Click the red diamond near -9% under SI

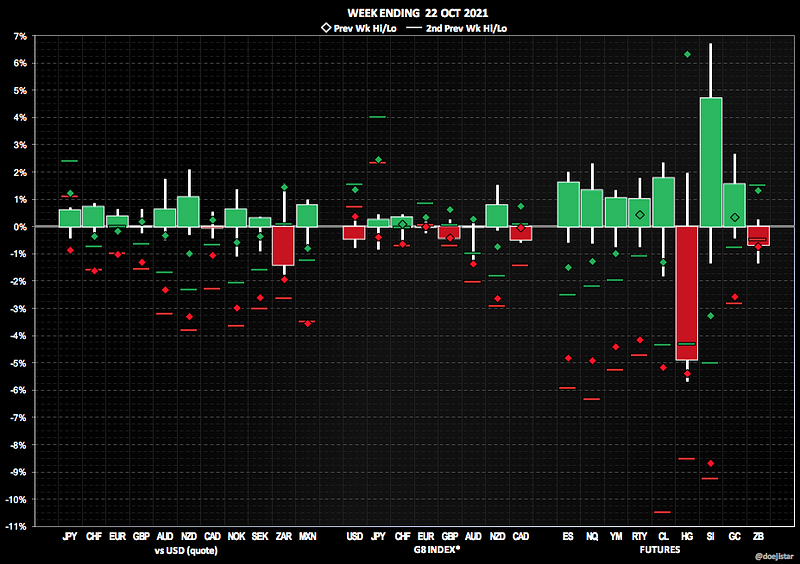click(711, 463)
